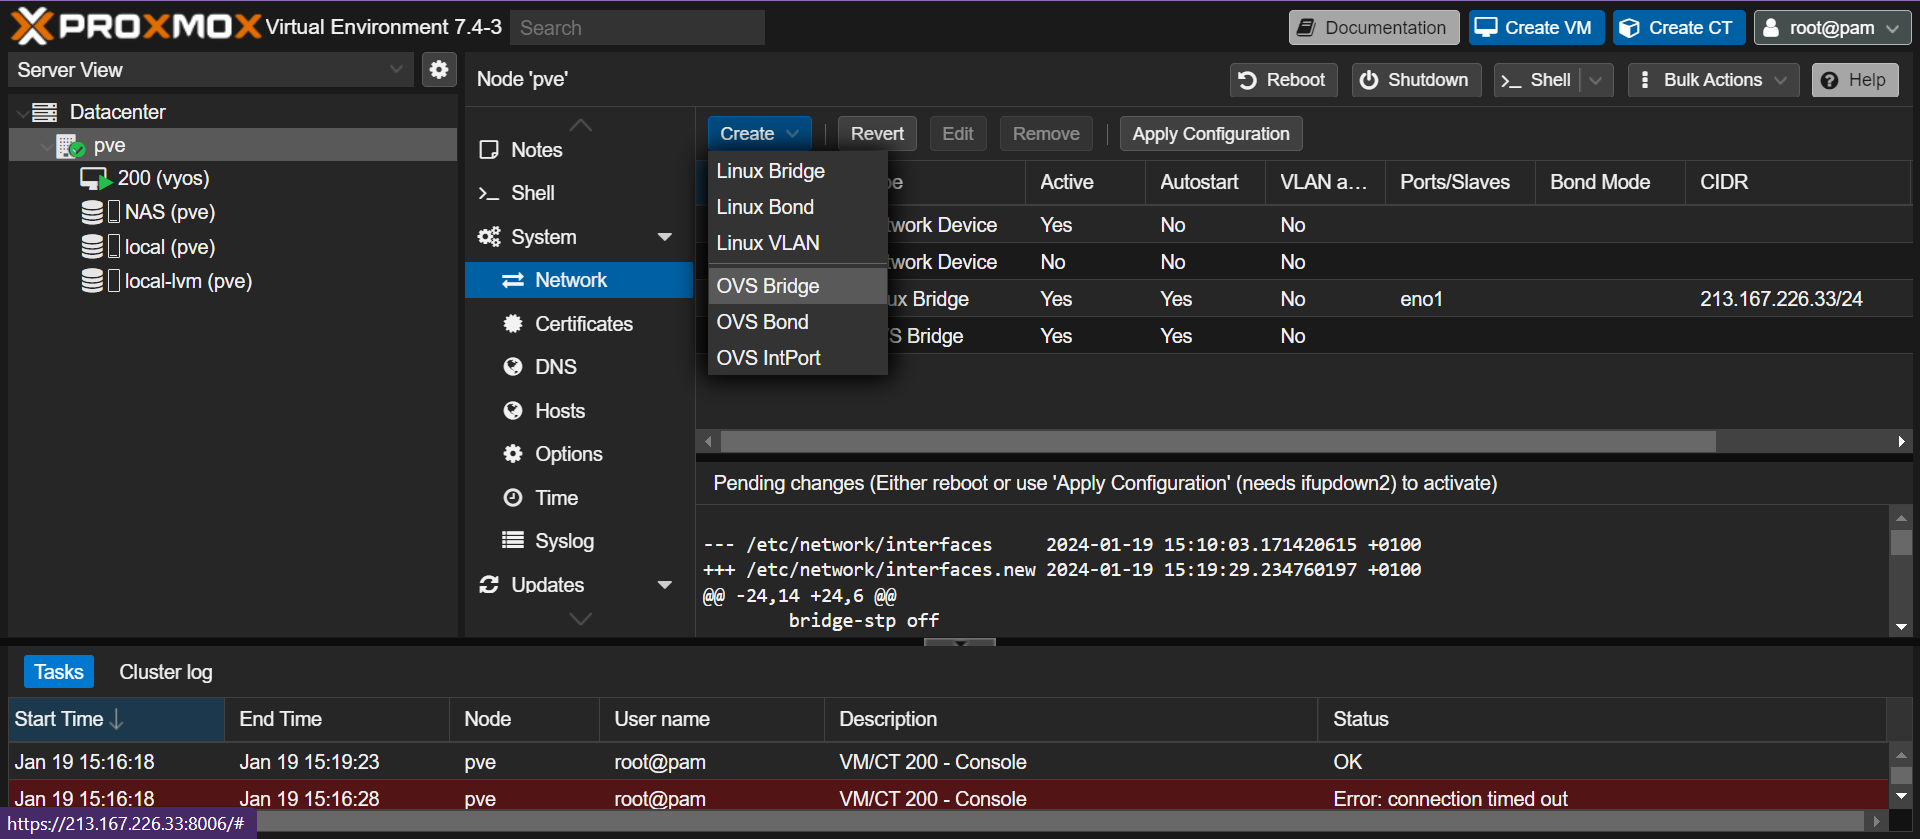This screenshot has height=839, width=1920.
Task: Click the Time clock icon
Action: [513, 498]
